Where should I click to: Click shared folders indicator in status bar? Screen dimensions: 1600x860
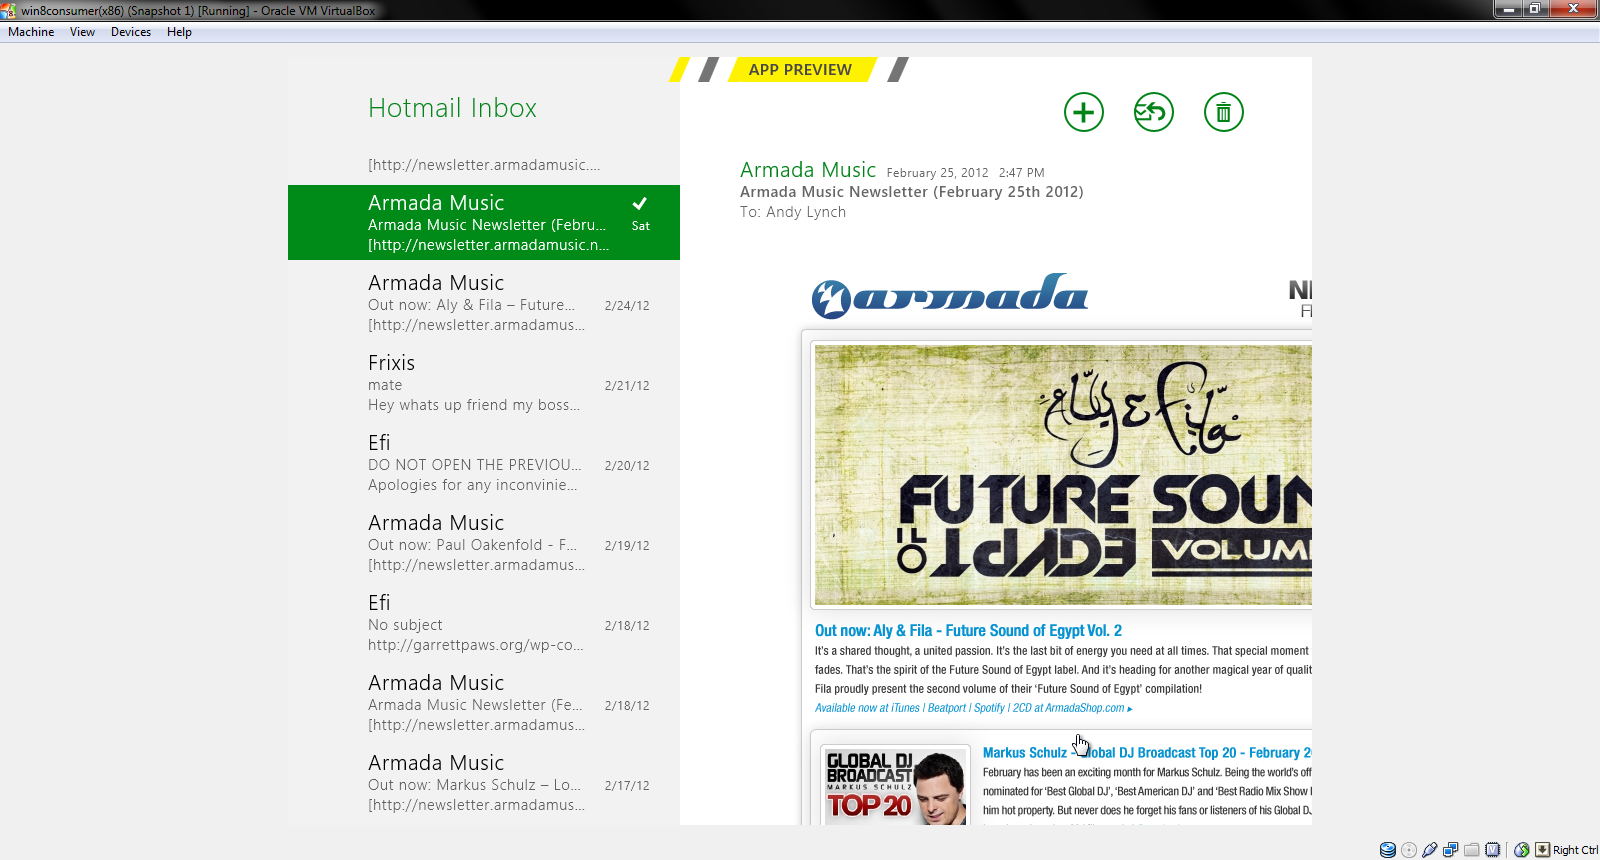pyautogui.click(x=1472, y=850)
